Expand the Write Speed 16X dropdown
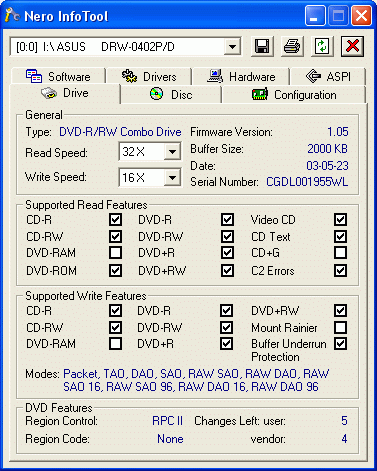Viewport: 377px width, 471px height. click(x=172, y=178)
